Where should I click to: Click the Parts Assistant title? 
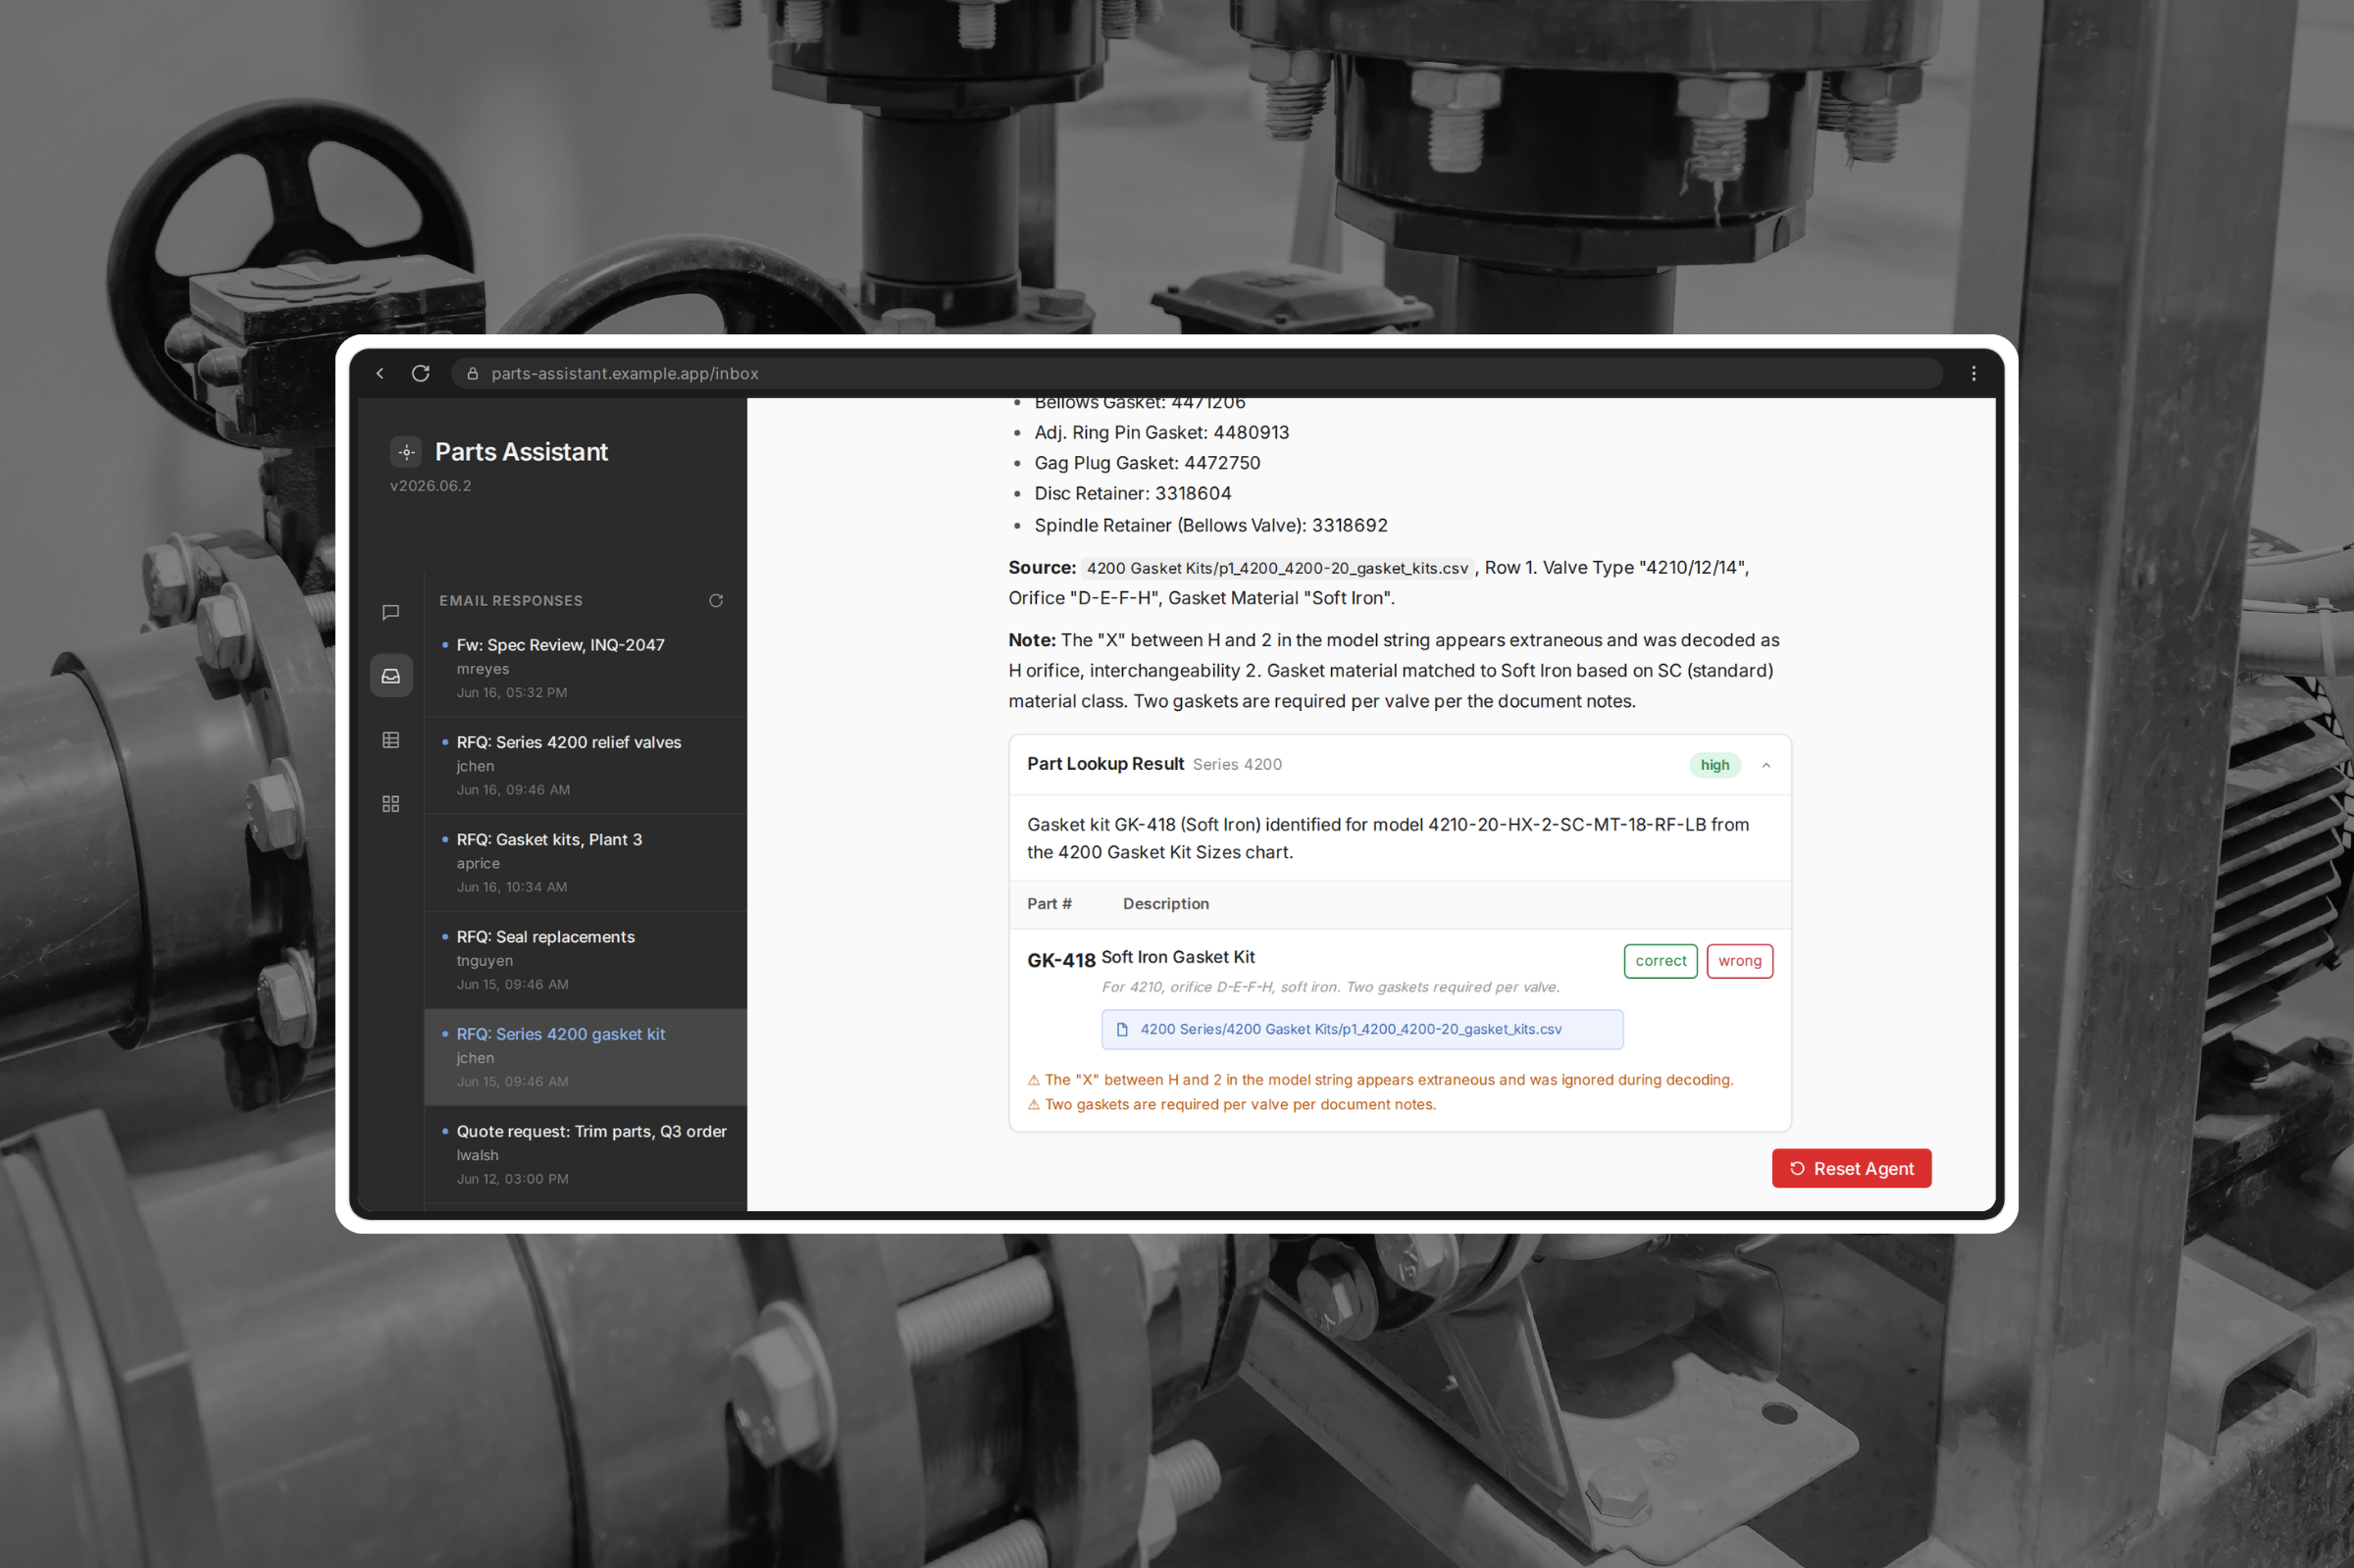[x=521, y=452]
